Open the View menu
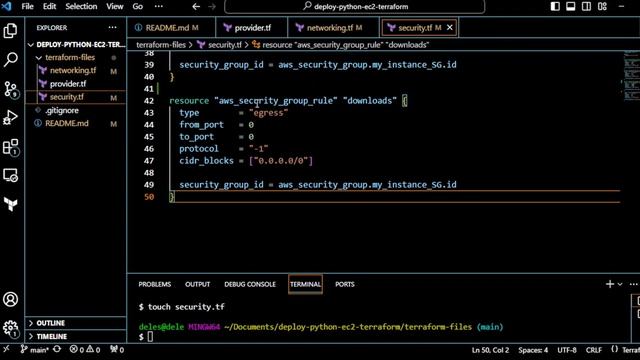The image size is (640, 360). (115, 7)
